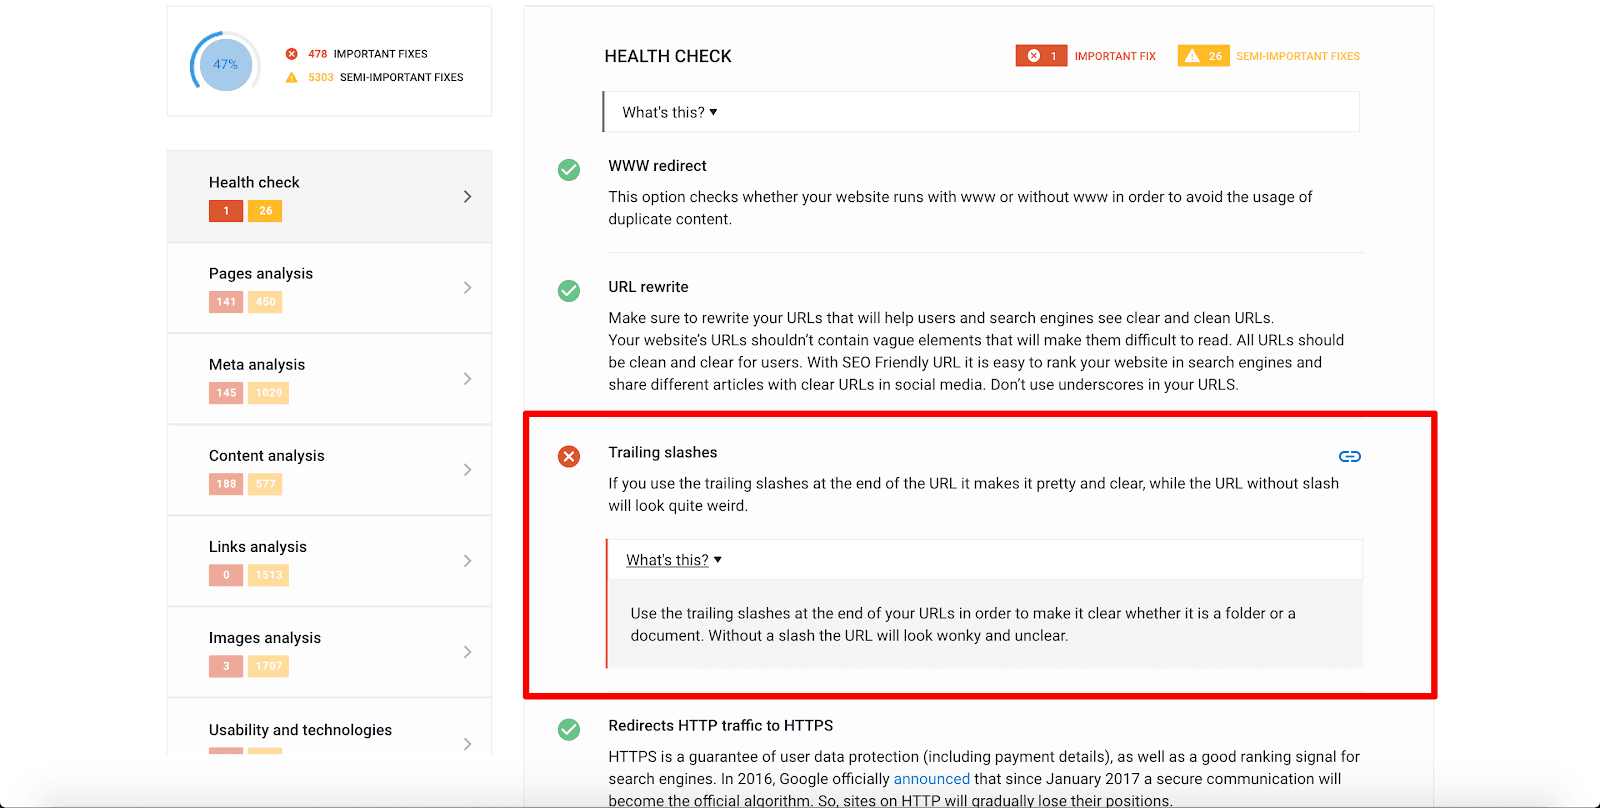Open Pages analysis chevron
This screenshot has height=808, width=1600.
pyautogui.click(x=467, y=288)
